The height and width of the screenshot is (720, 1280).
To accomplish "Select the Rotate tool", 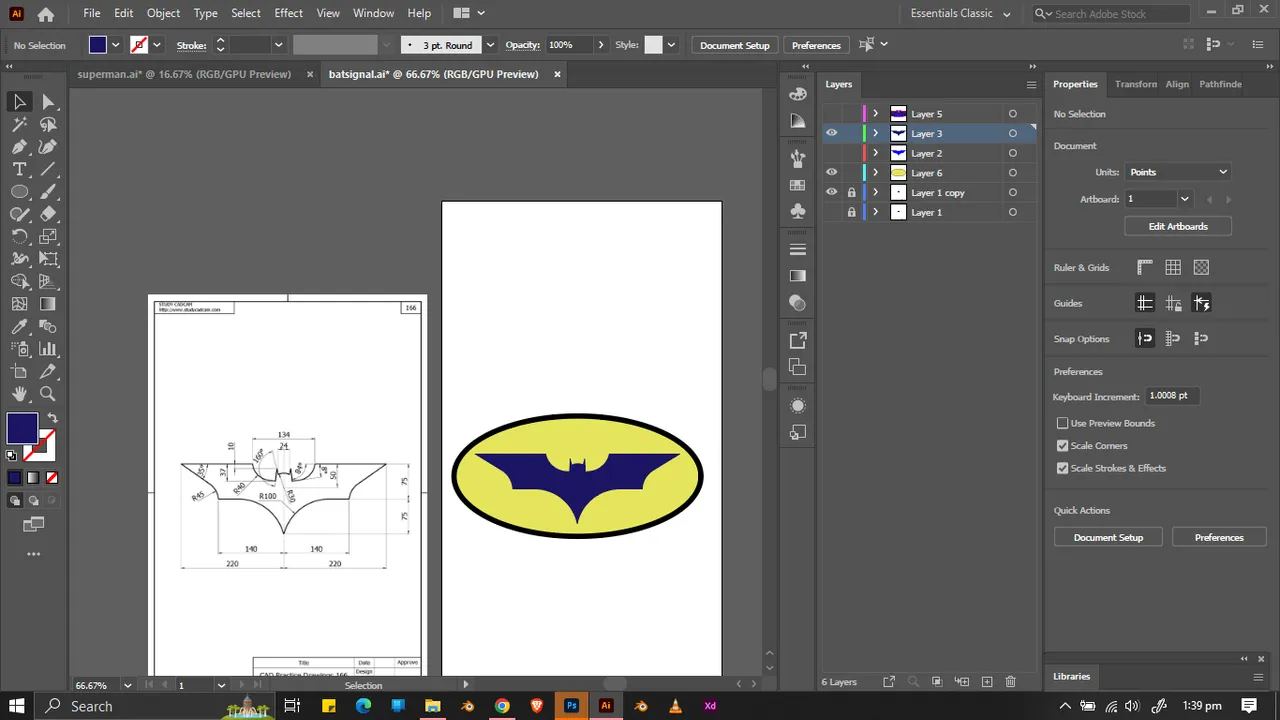I will point(19,237).
